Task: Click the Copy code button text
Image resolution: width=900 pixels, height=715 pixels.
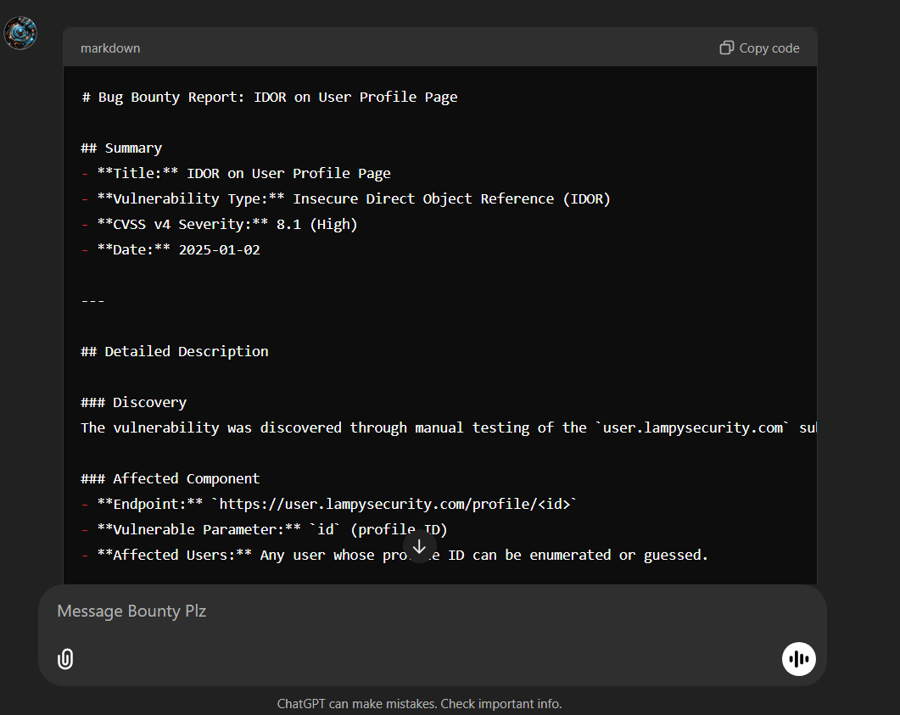Action: 769,48
